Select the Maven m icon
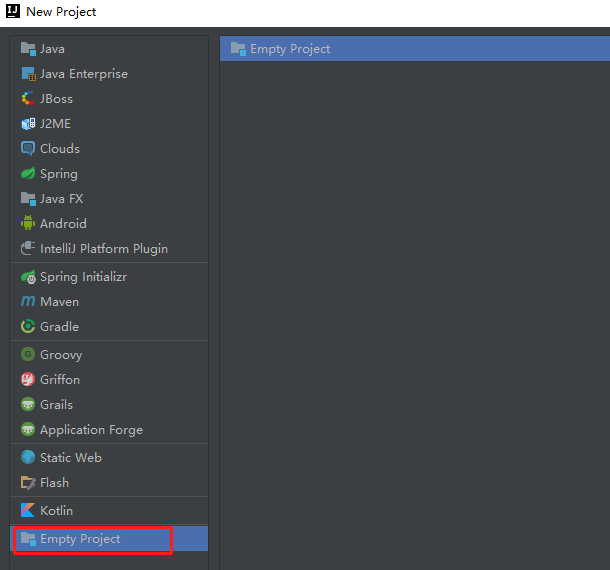Viewport: 610px width, 570px height. point(28,301)
